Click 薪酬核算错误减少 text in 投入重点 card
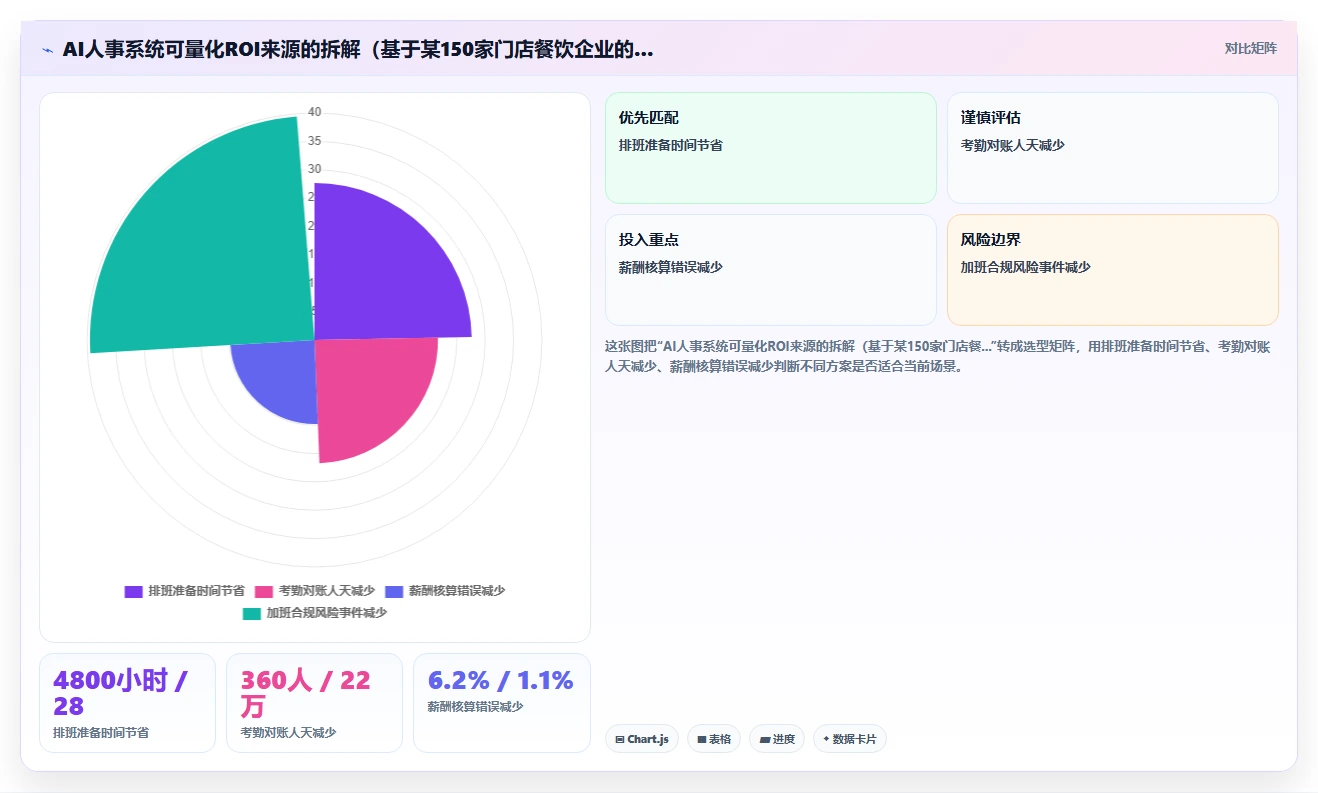1318x793 pixels. tap(671, 267)
